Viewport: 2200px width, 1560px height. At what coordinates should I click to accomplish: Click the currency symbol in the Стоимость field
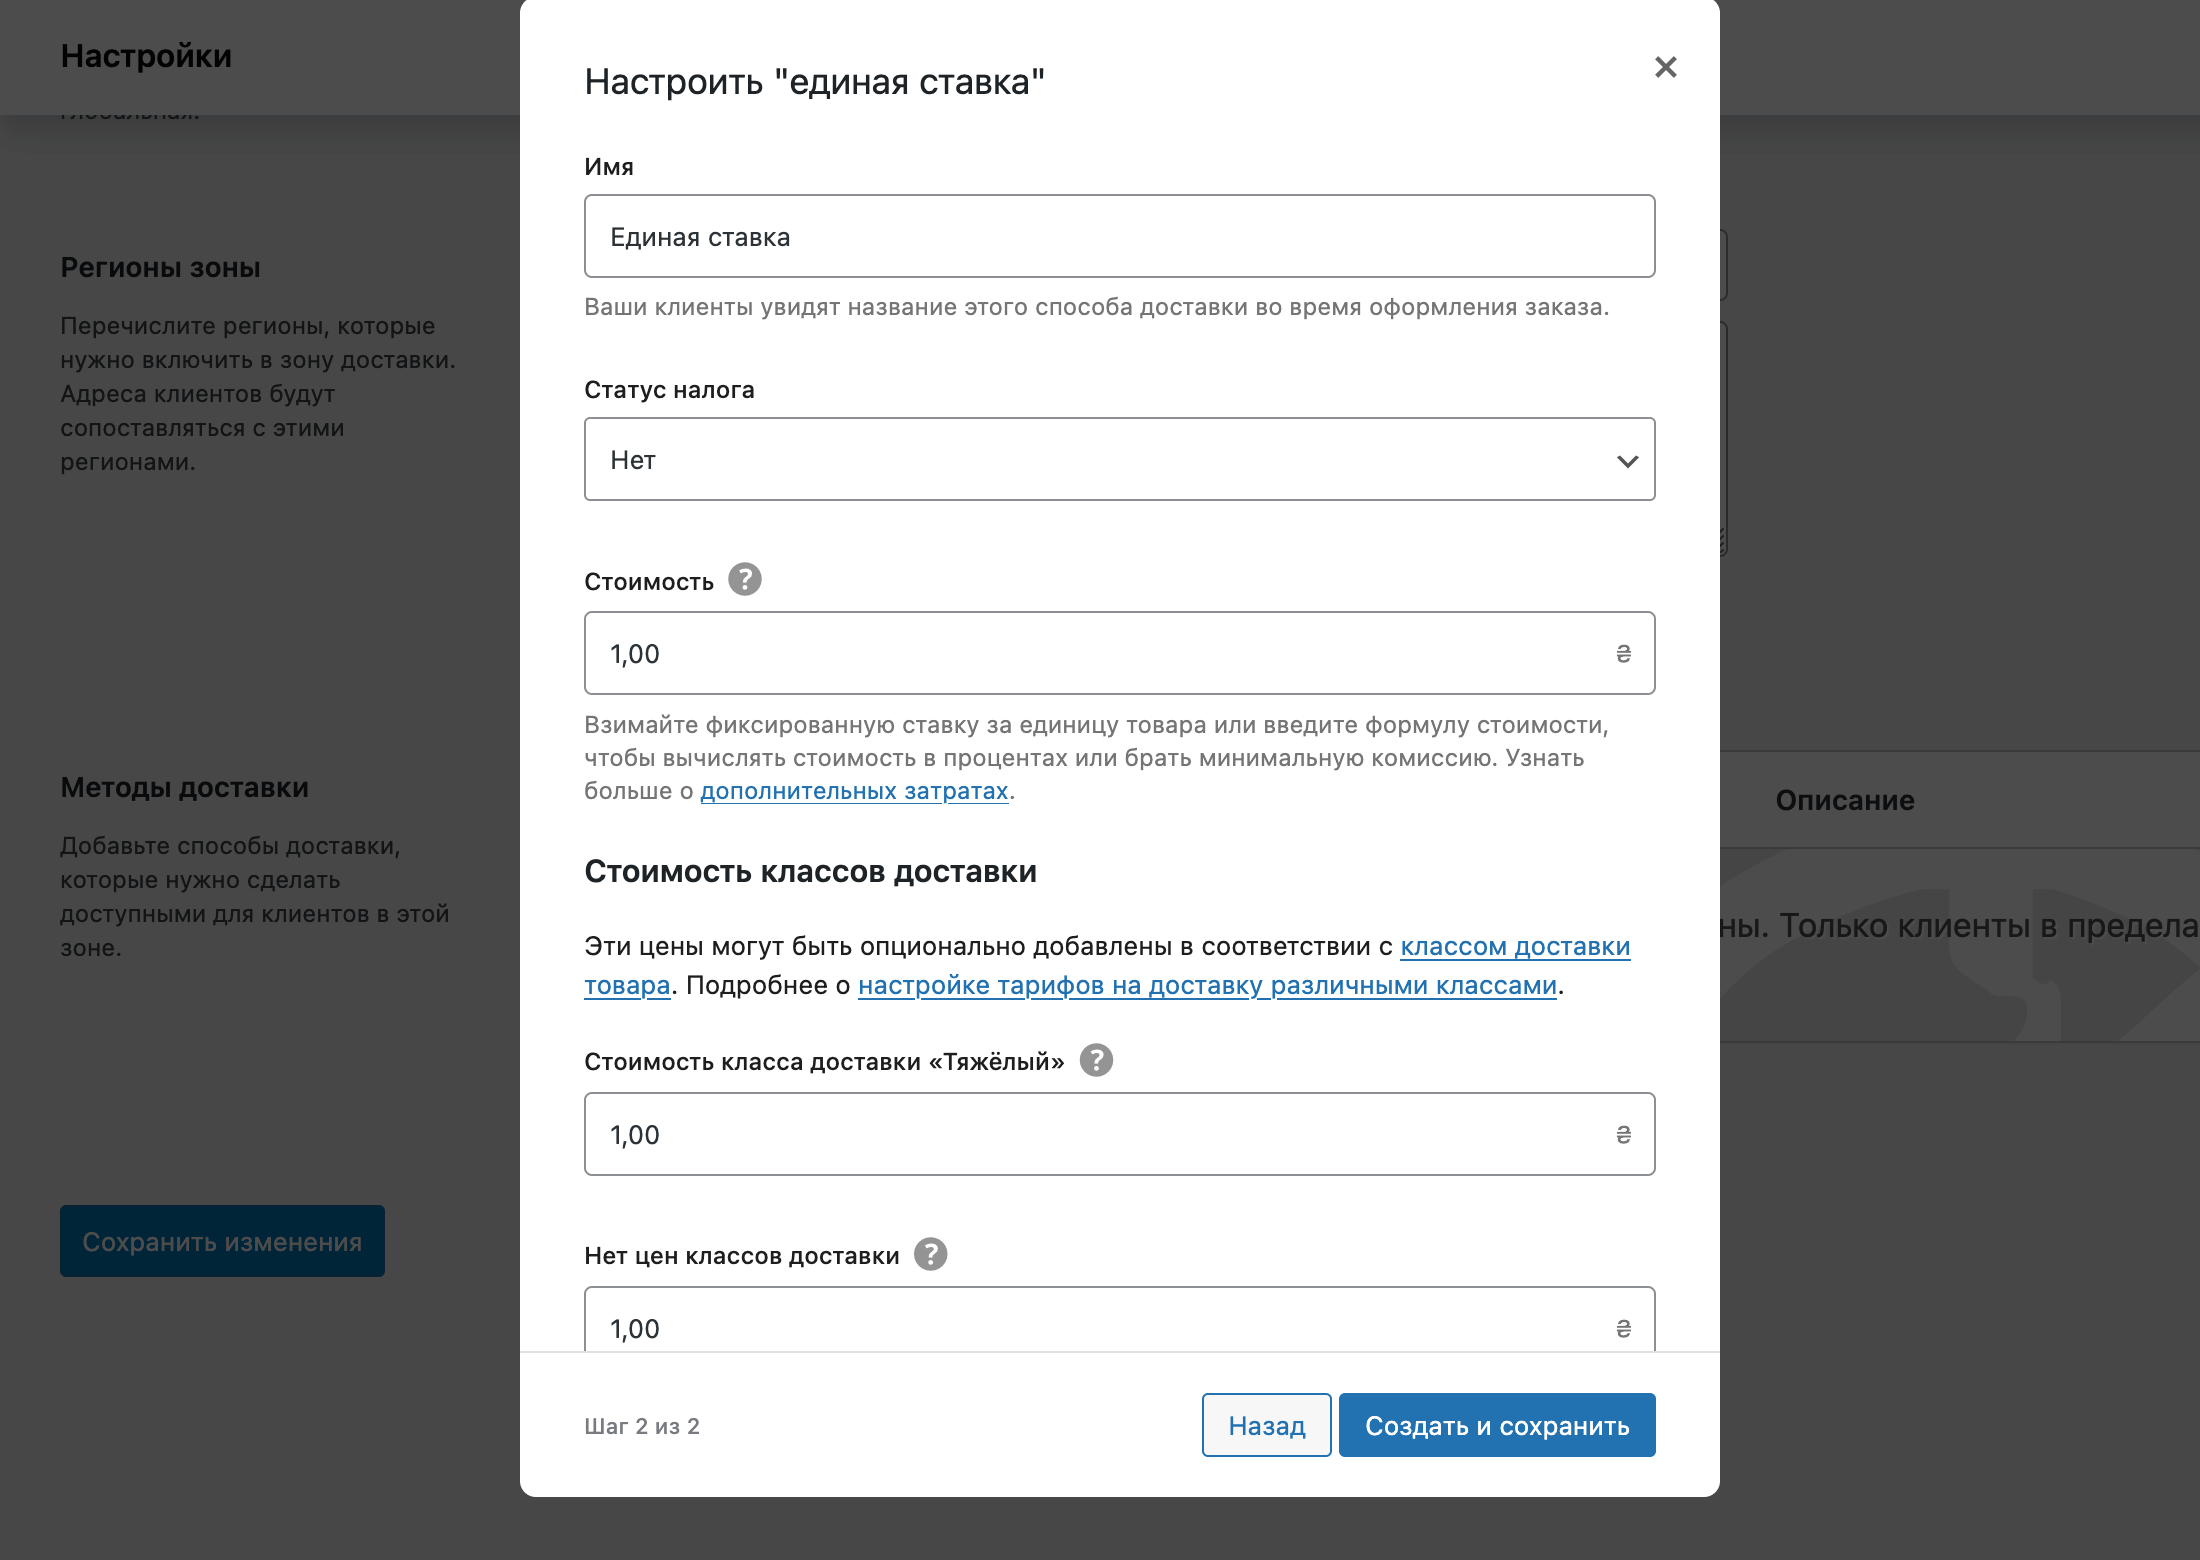click(1623, 653)
